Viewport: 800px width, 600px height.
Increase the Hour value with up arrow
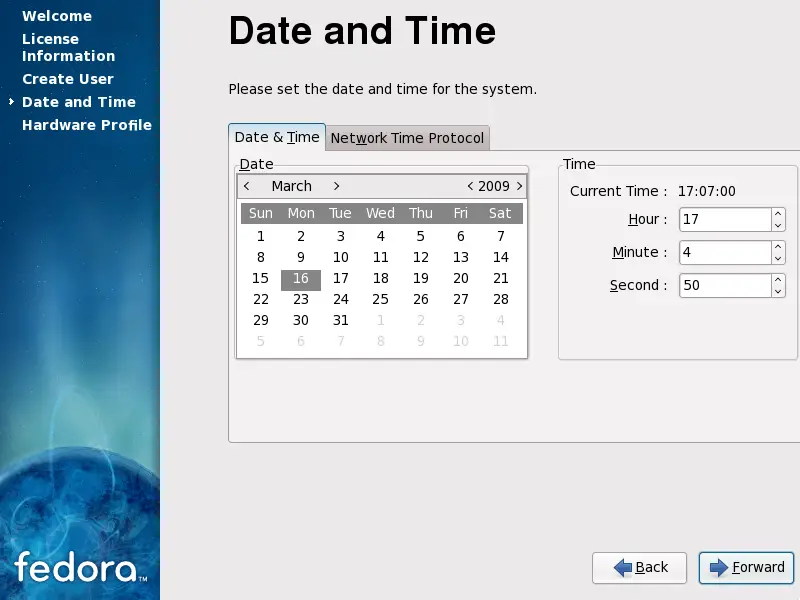778,213
